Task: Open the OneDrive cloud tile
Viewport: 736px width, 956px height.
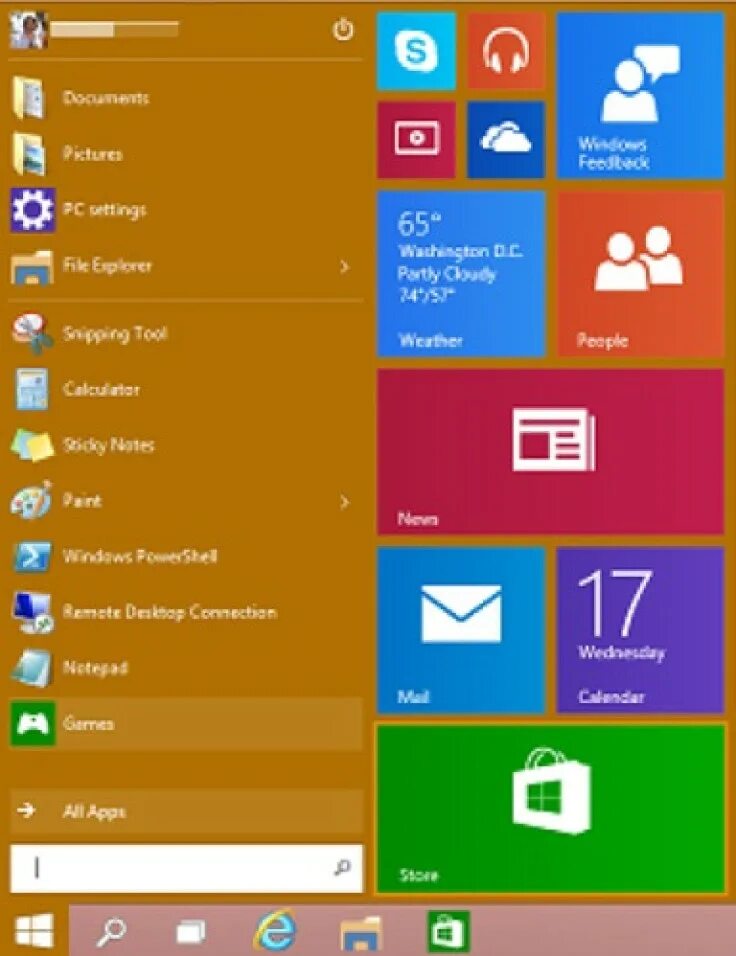Action: (506, 140)
